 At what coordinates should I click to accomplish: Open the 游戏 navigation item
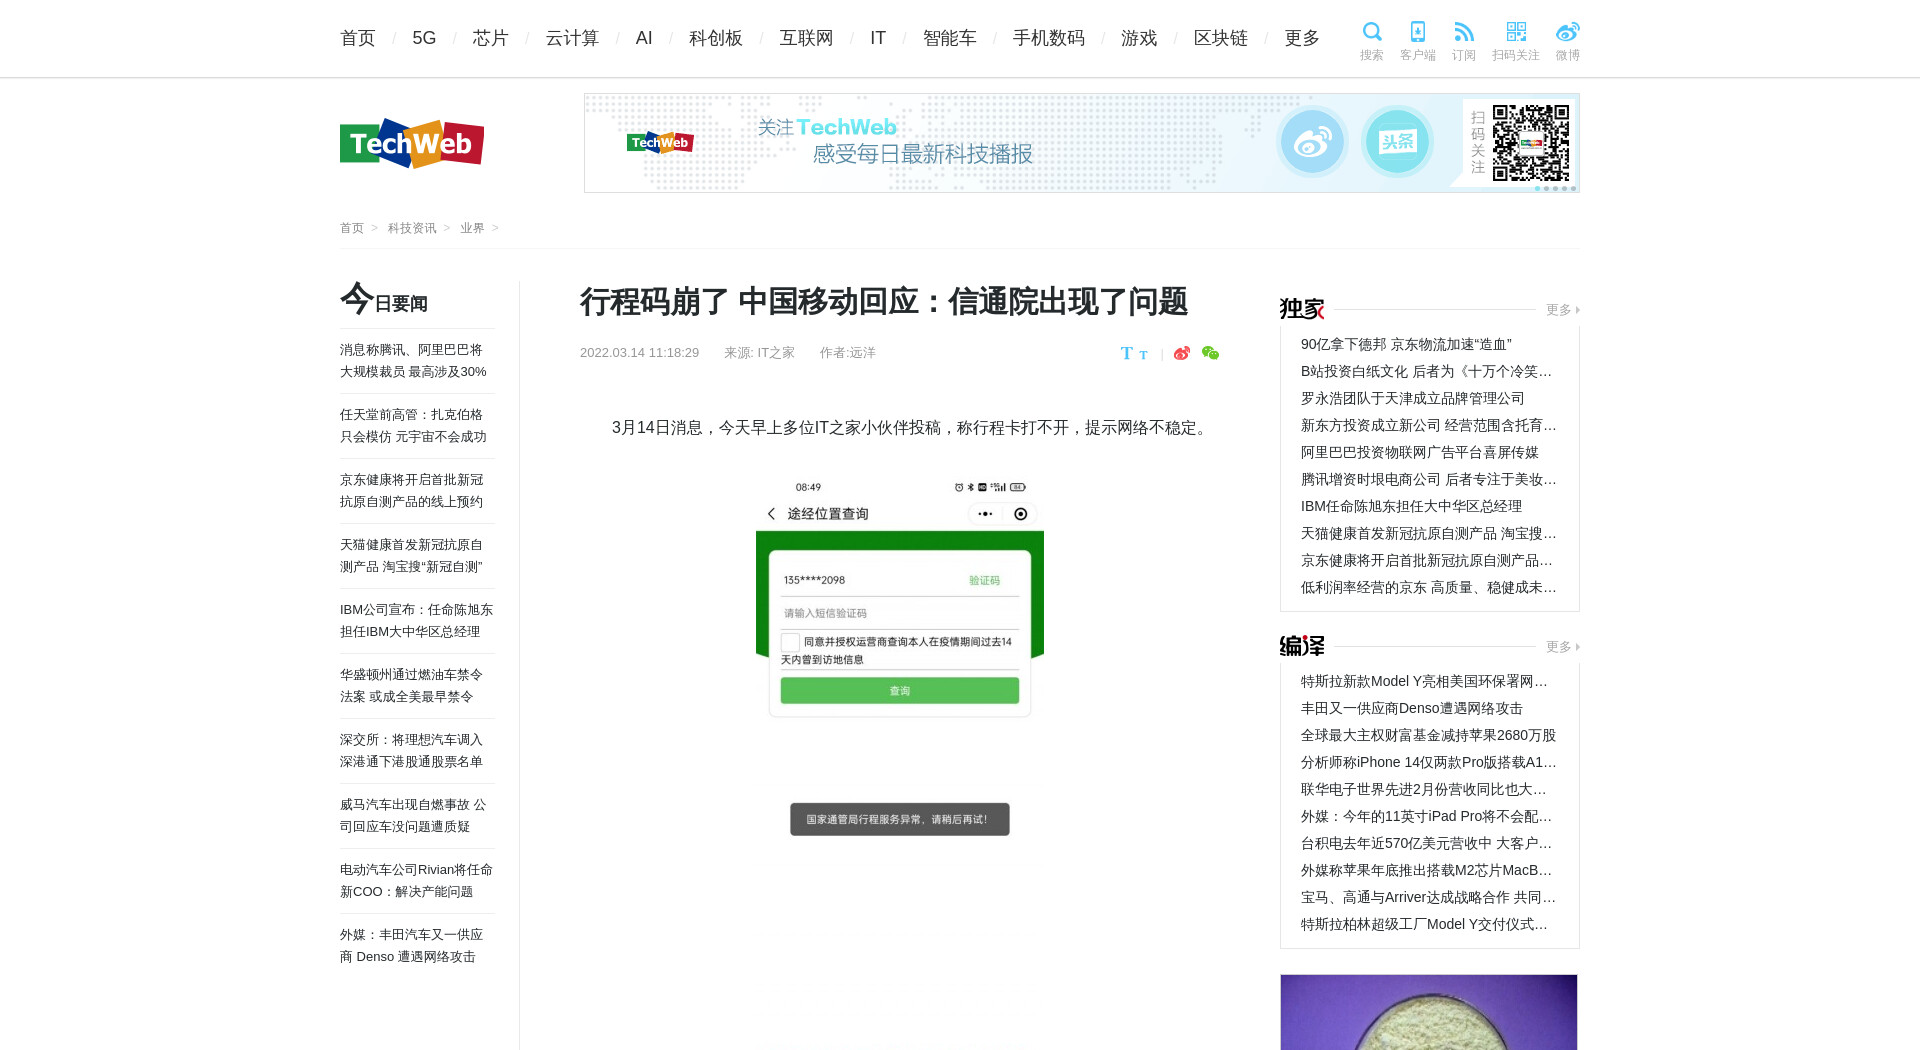click(x=1139, y=38)
